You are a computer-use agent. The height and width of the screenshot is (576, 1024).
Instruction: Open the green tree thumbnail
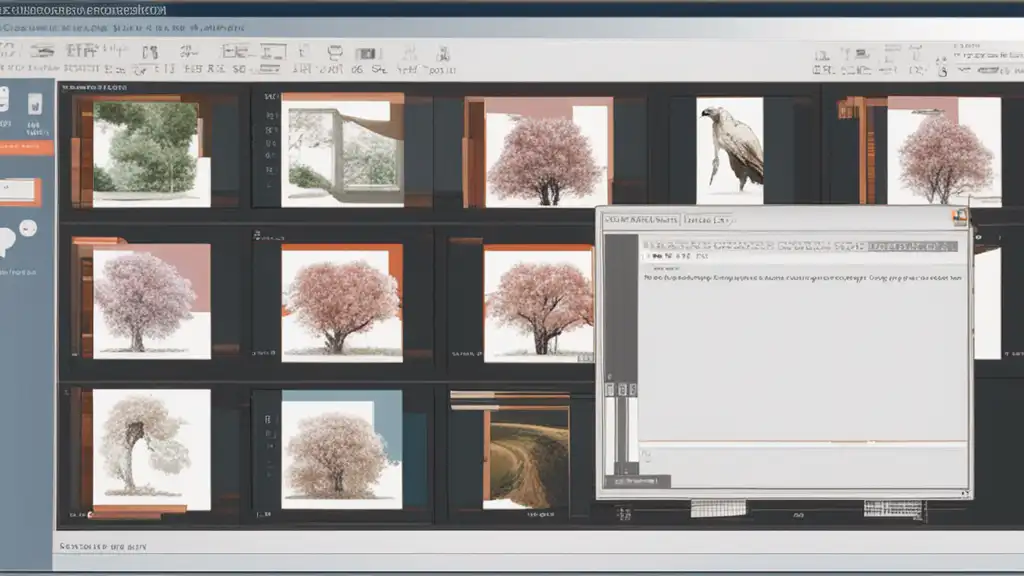[150, 153]
